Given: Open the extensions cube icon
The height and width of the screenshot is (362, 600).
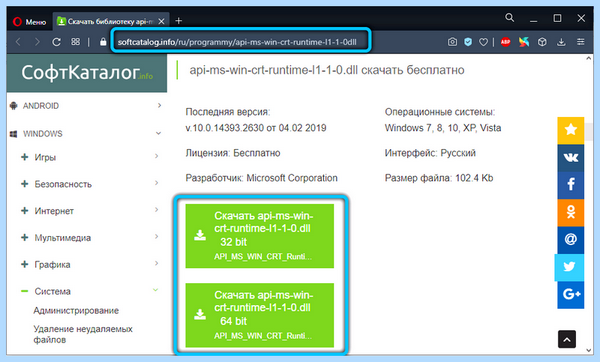Looking at the screenshot, I should pos(542,42).
